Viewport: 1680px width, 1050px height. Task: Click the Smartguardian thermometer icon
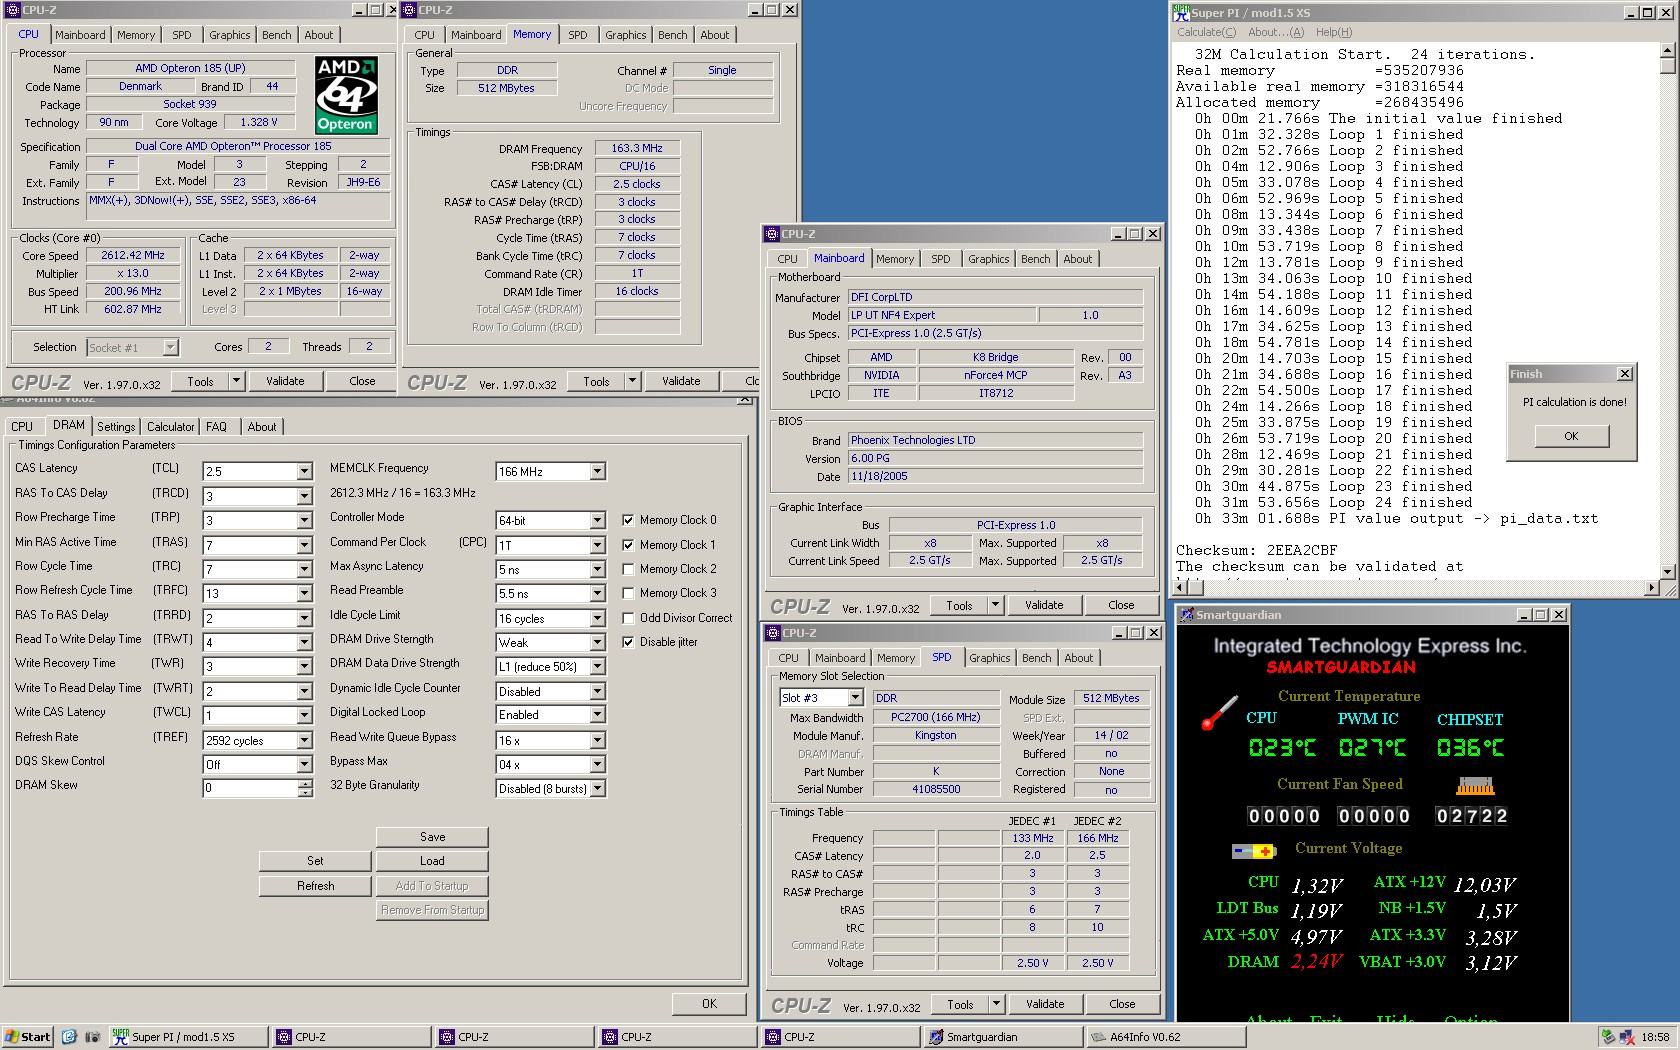tap(1220, 712)
